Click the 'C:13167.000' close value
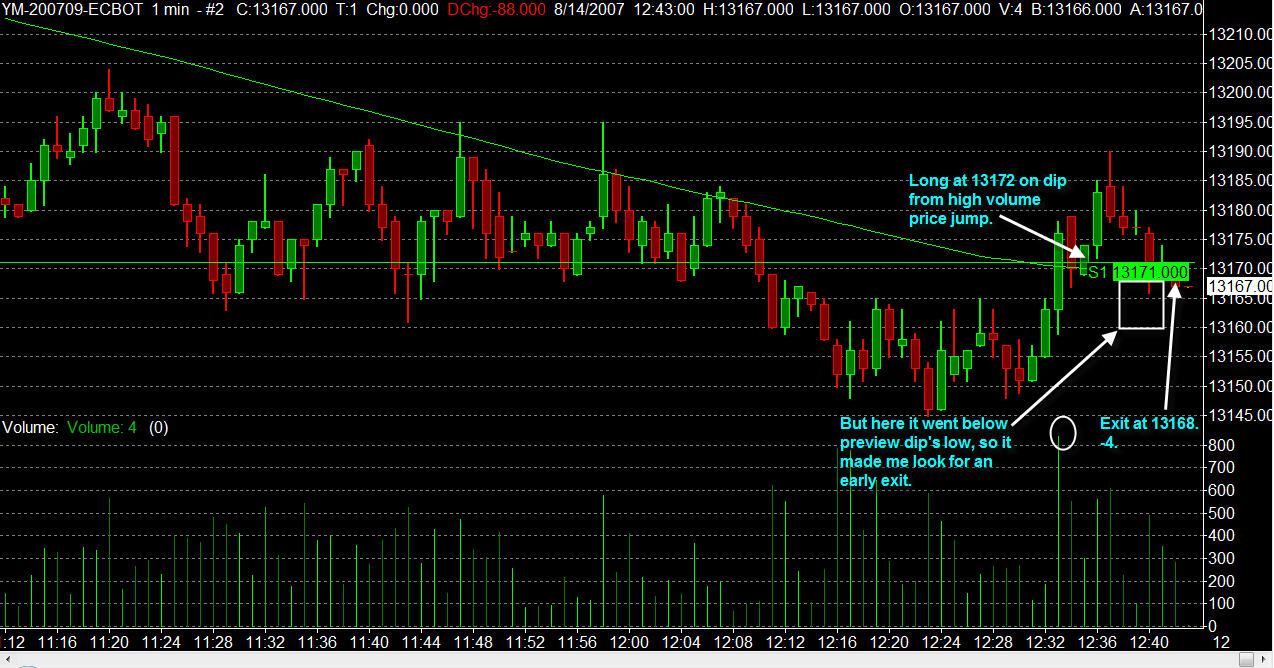1274x668 pixels. pyautogui.click(x=281, y=9)
